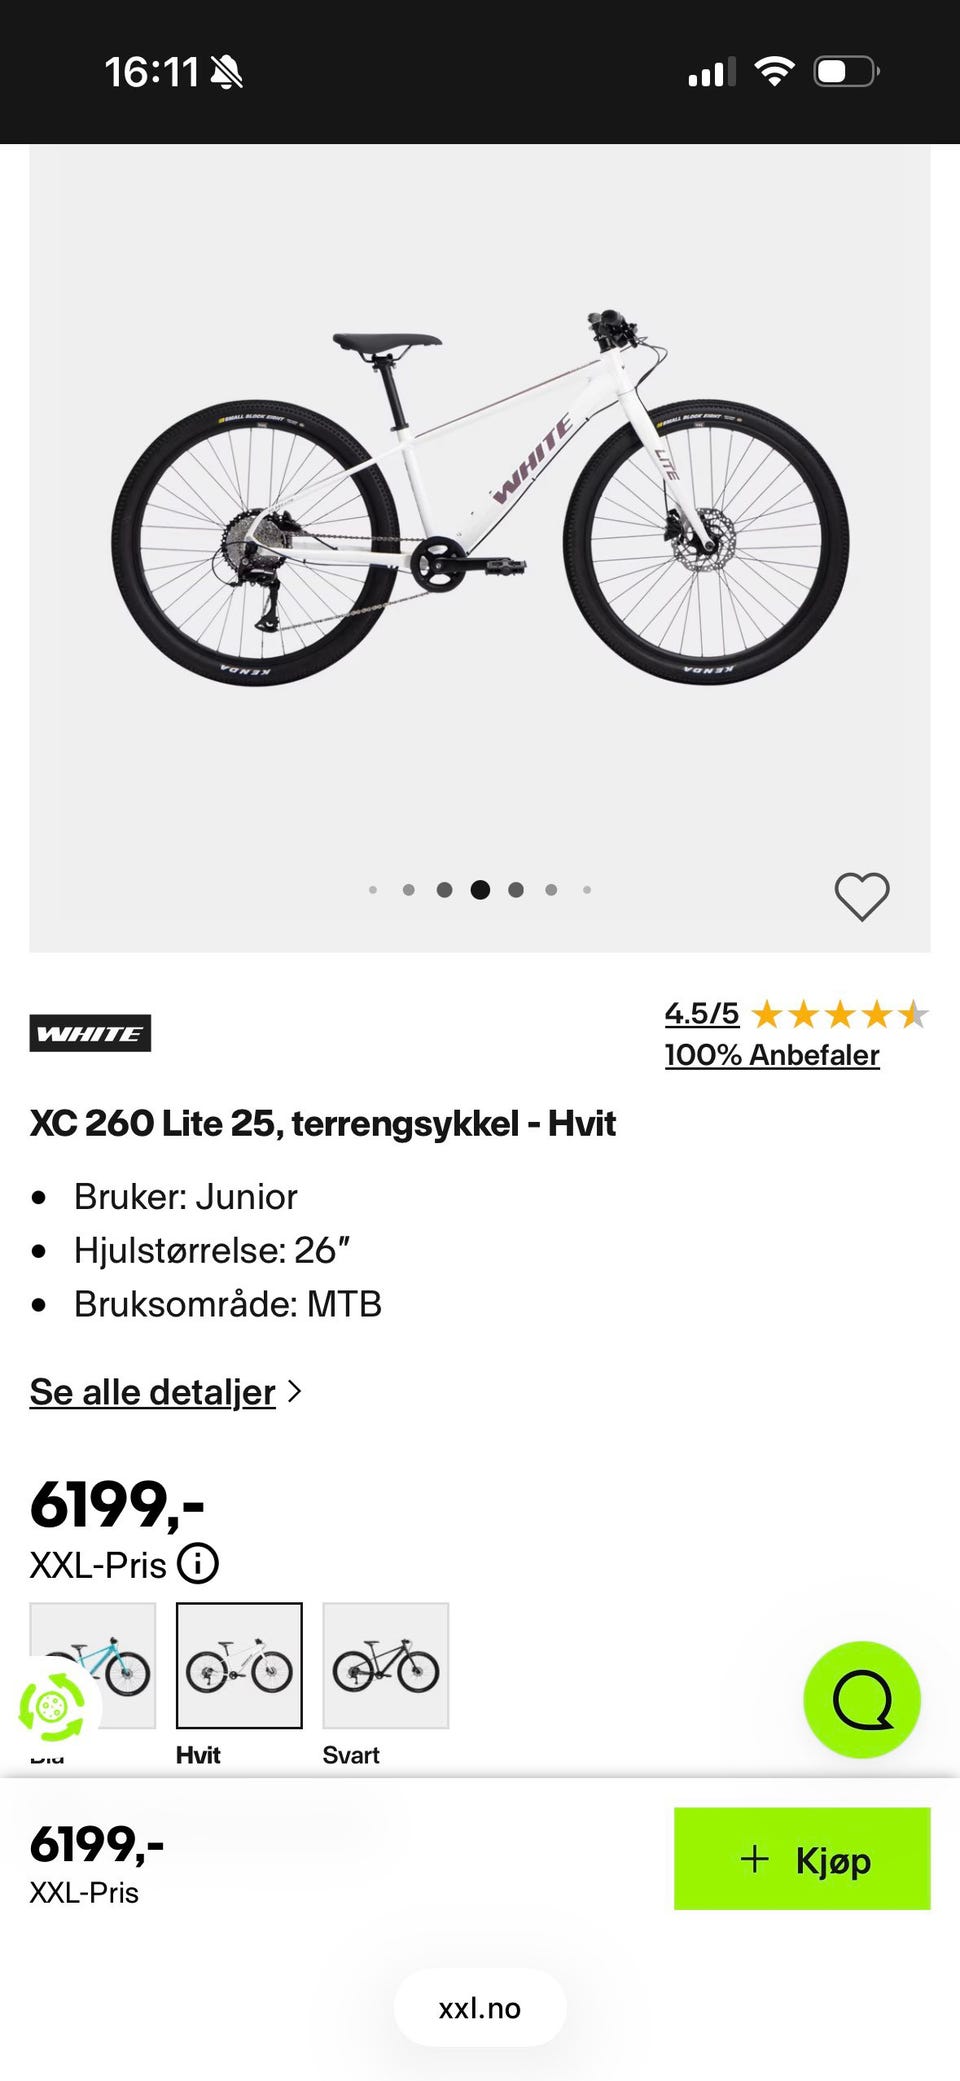Tap the battery indicator in status bar

pyautogui.click(x=846, y=72)
